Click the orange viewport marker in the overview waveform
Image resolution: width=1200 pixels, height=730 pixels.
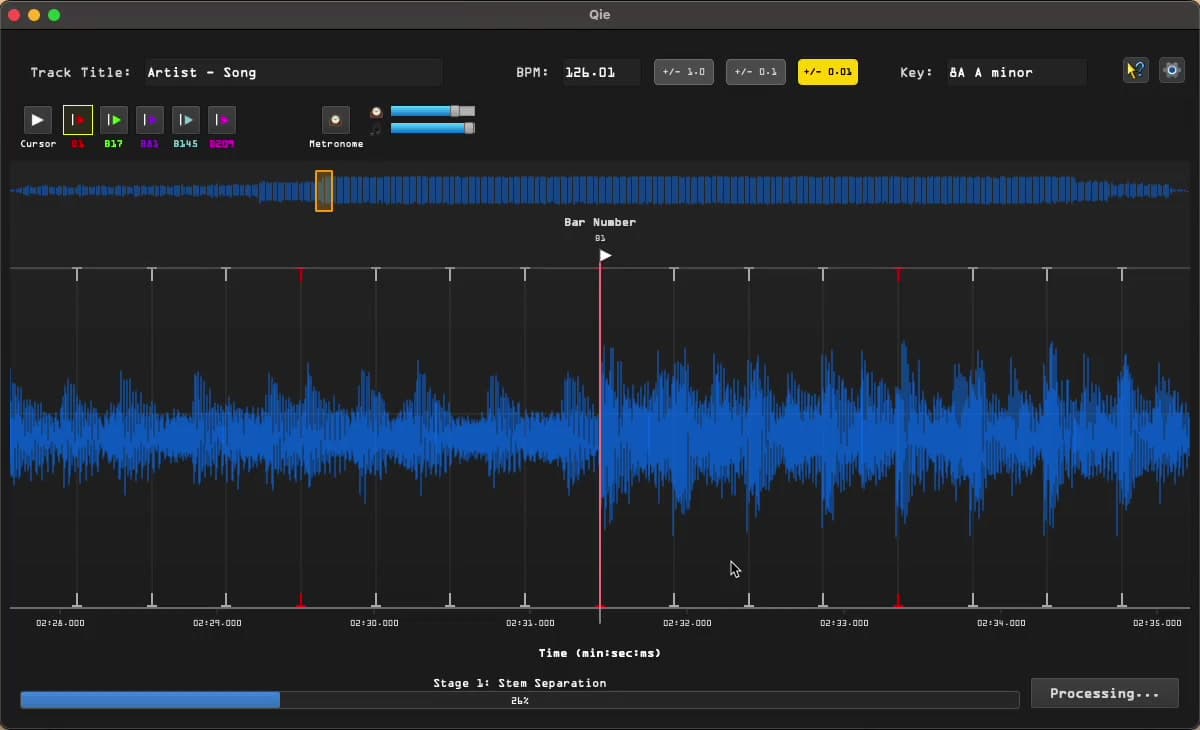click(x=324, y=191)
